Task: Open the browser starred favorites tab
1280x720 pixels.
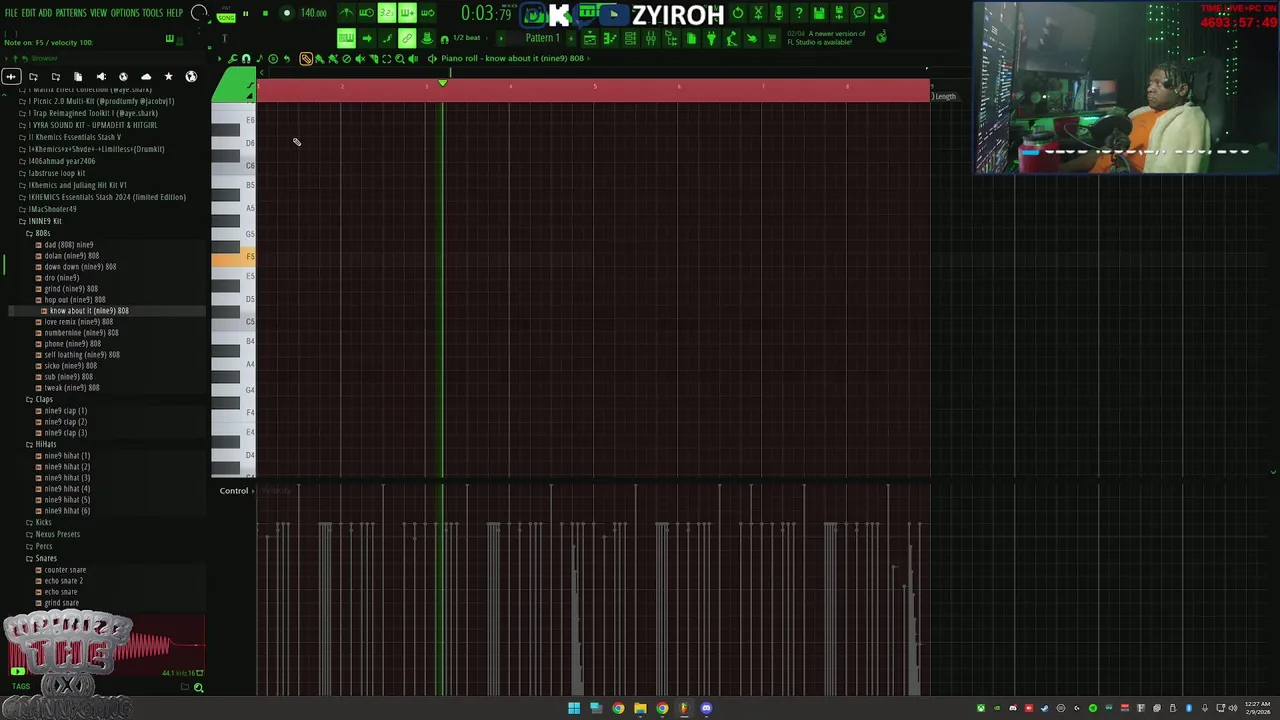Action: click(168, 77)
